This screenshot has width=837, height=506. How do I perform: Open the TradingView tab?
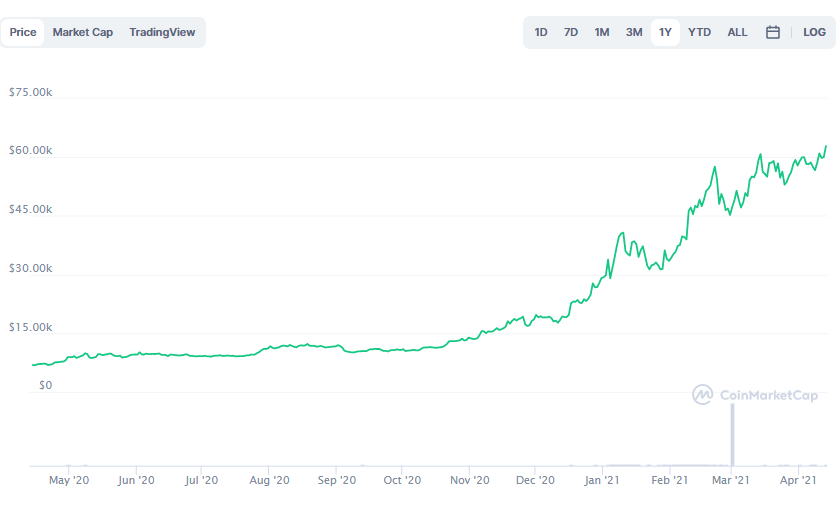click(162, 32)
